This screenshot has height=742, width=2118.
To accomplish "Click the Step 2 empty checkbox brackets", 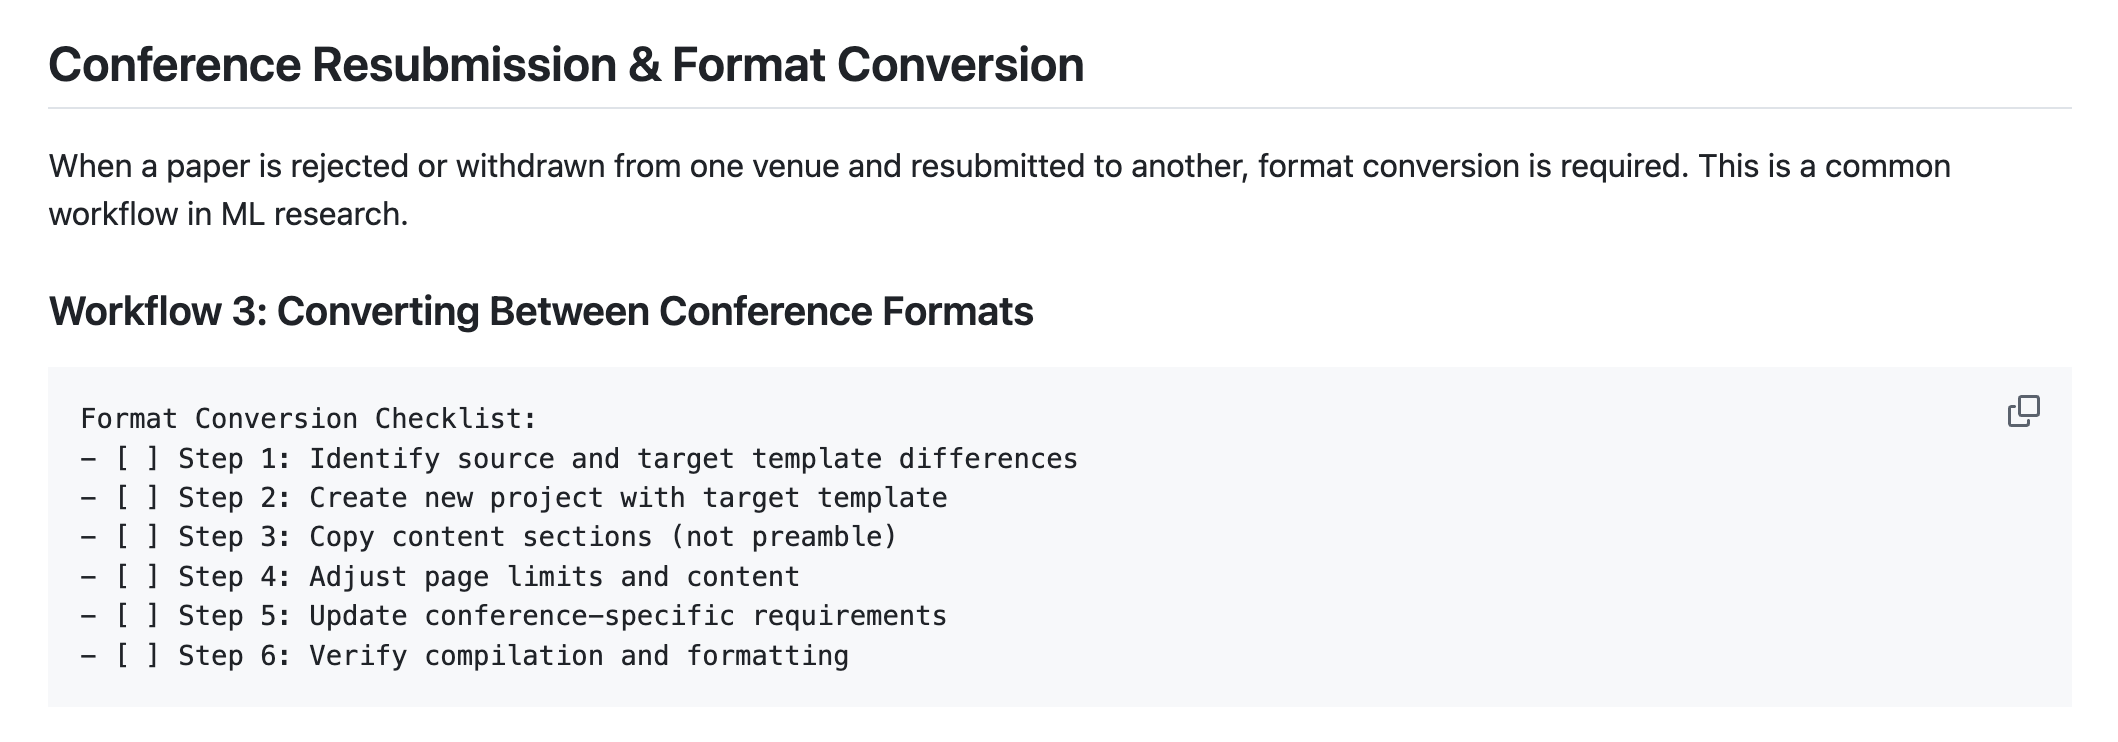I will point(137,498).
